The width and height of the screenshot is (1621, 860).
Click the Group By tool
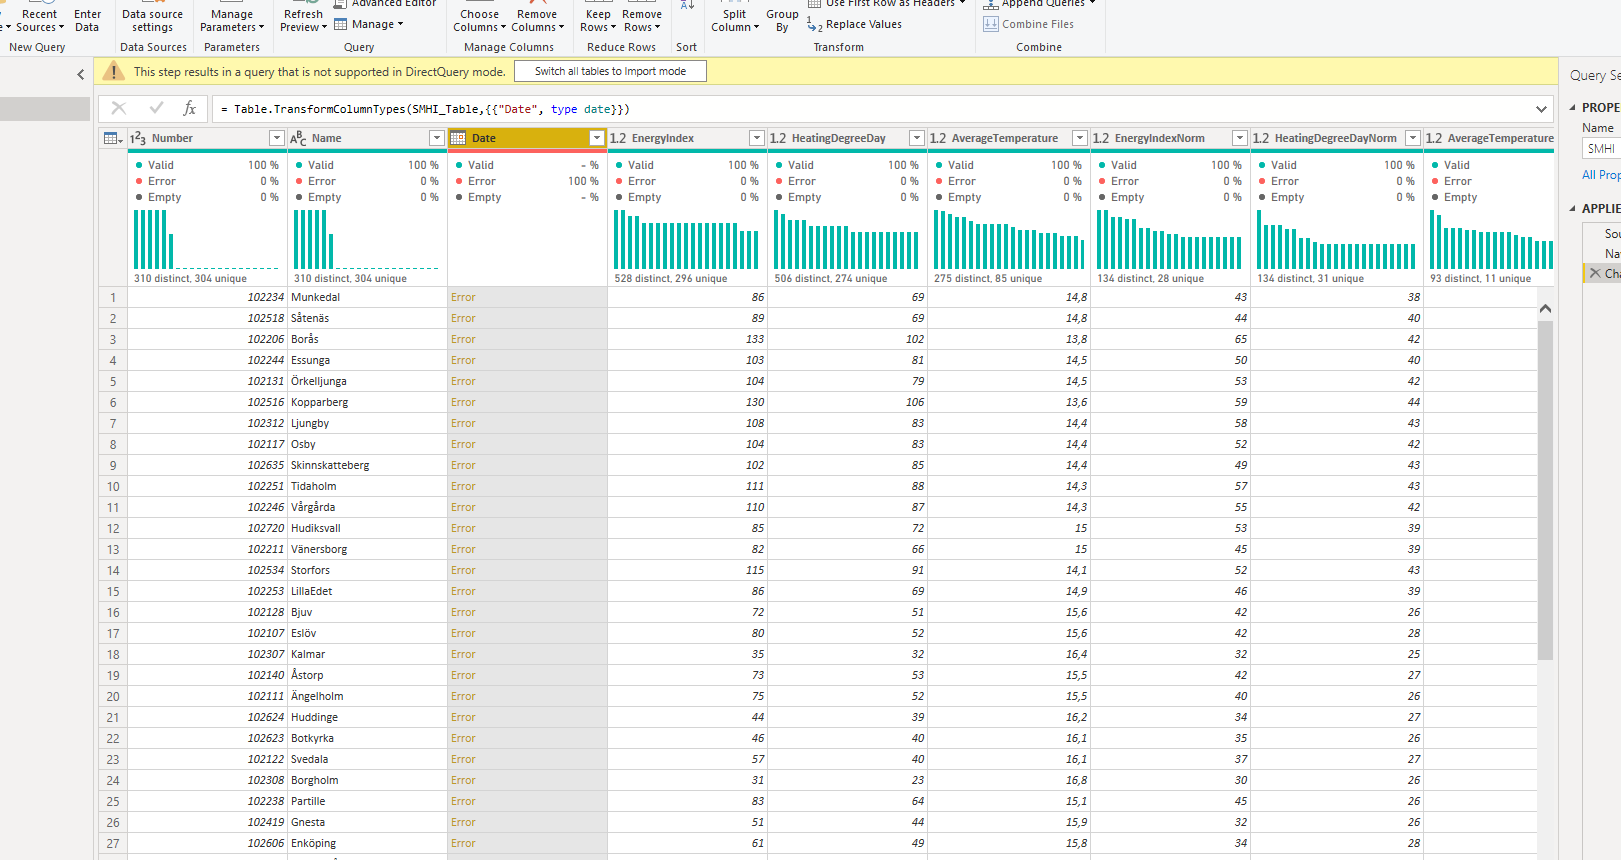pos(782,18)
